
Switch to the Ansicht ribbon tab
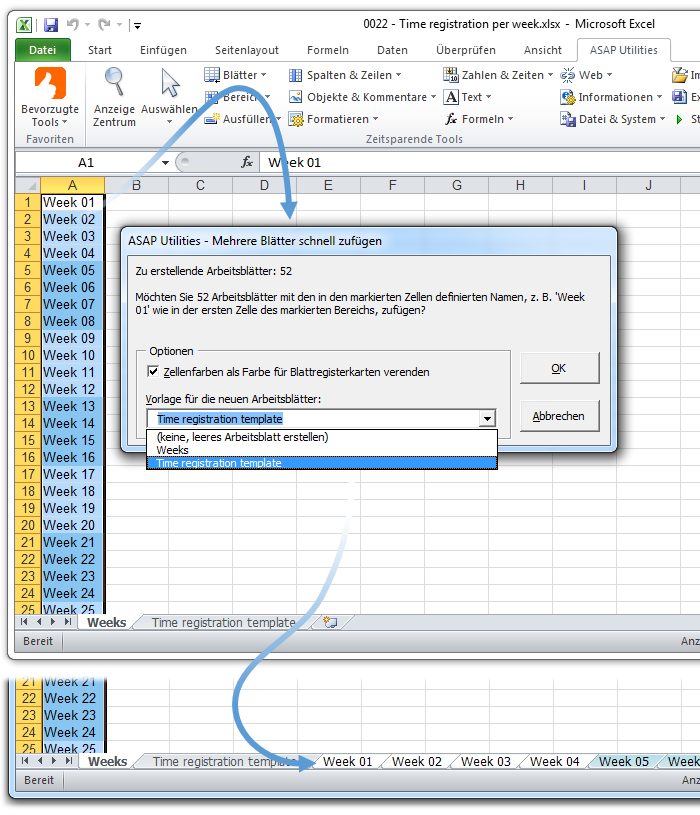(543, 50)
